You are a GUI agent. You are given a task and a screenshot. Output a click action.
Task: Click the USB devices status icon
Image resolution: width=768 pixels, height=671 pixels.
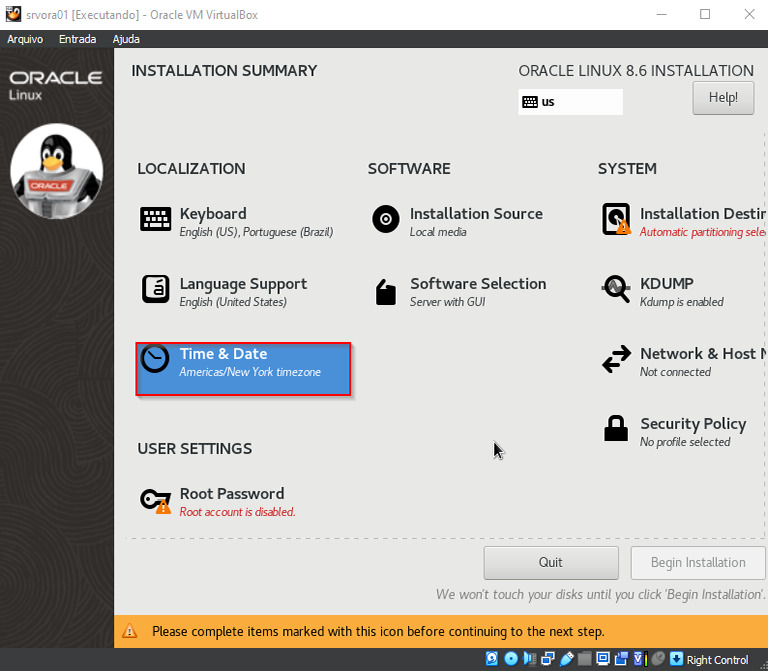(566, 659)
